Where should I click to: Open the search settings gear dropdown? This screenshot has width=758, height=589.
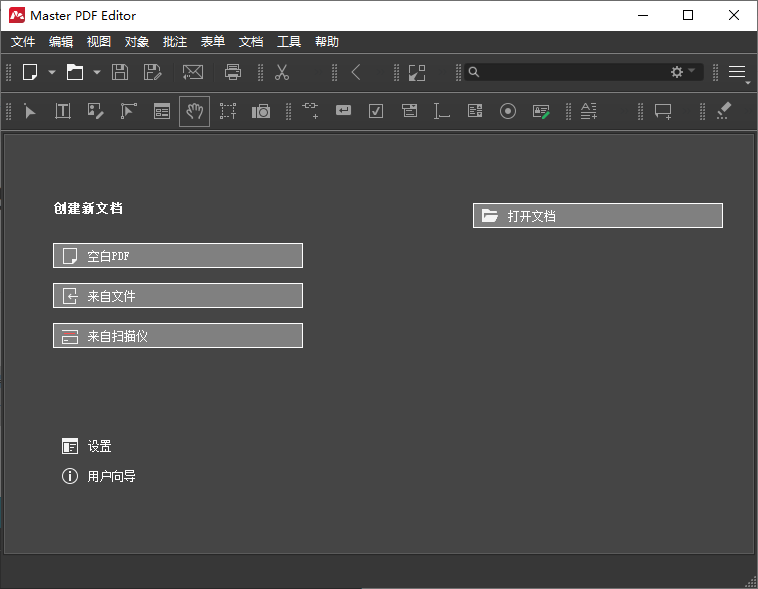point(682,72)
